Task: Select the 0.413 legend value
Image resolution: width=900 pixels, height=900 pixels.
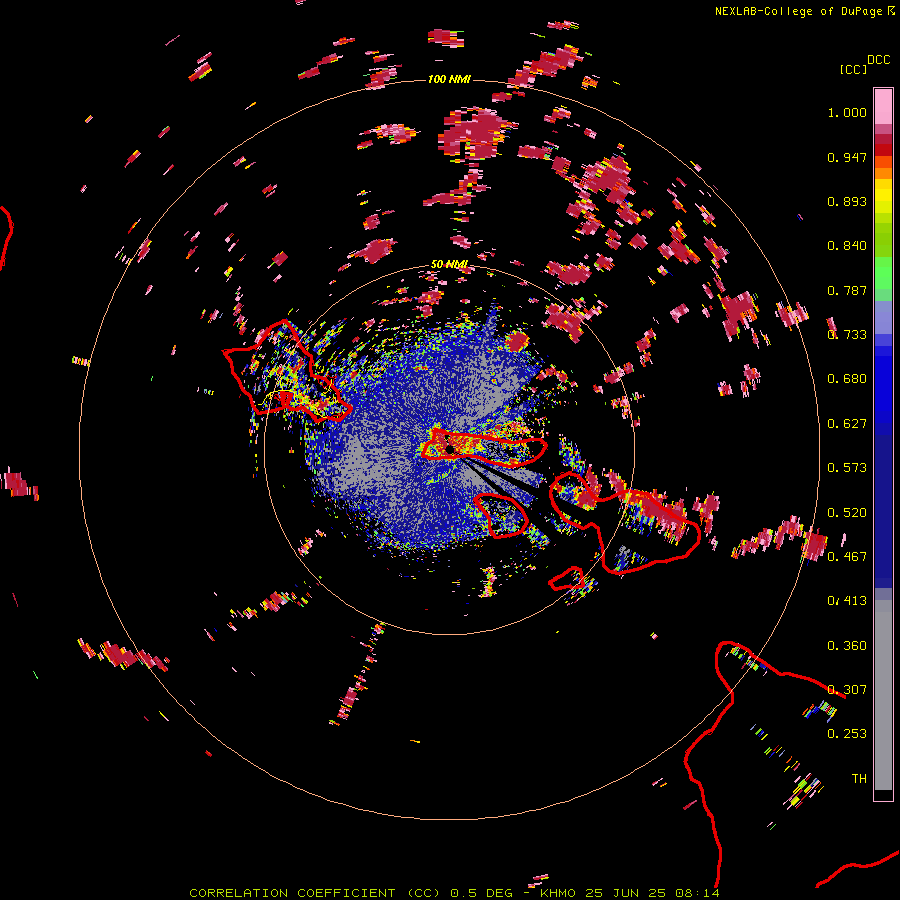Action: coord(847,601)
